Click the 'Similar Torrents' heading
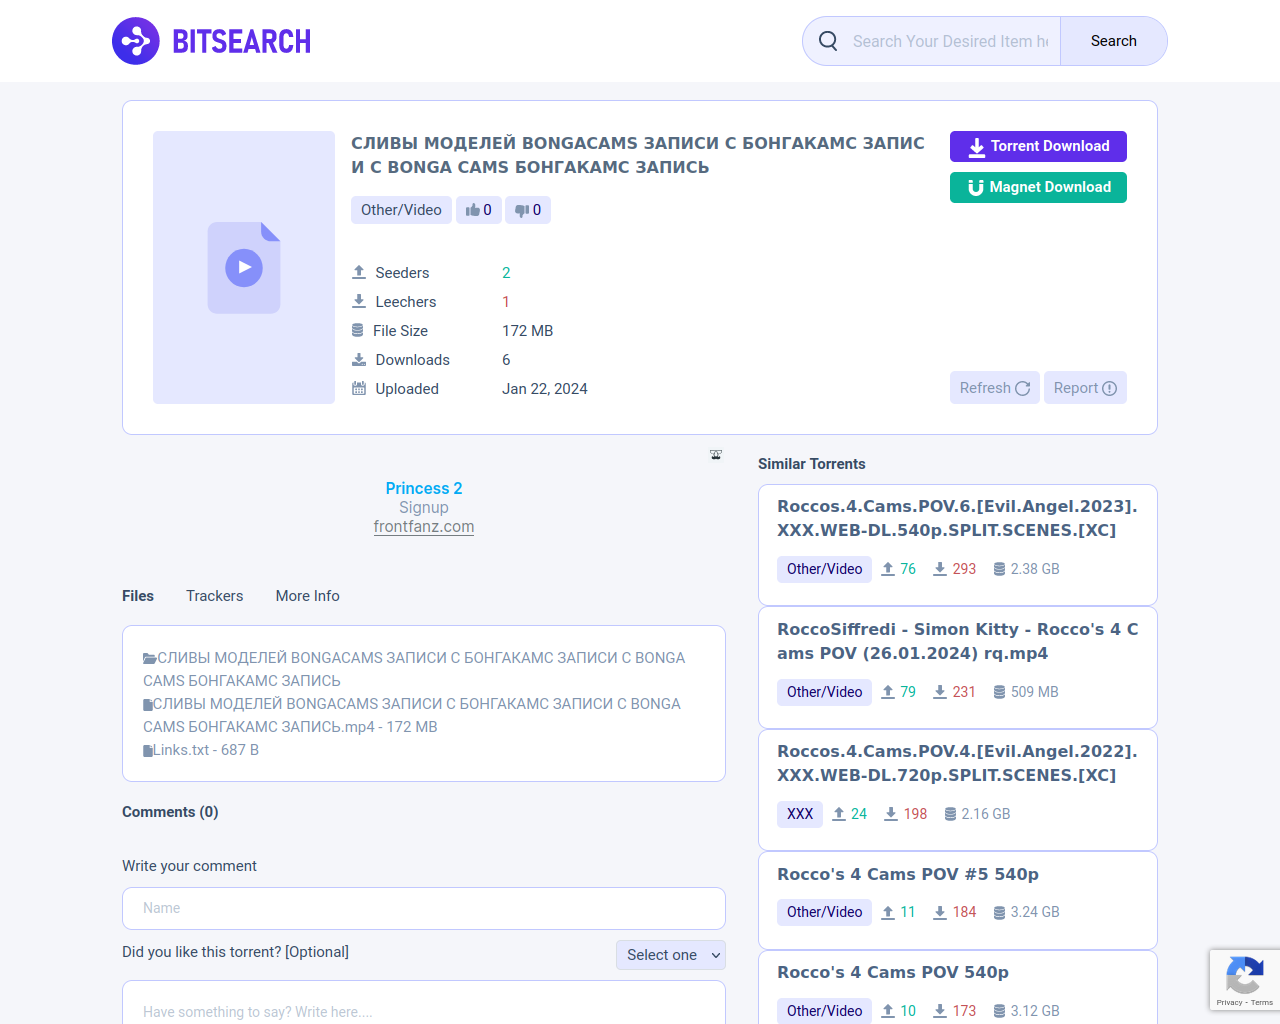The height and width of the screenshot is (1024, 1280). [812, 464]
